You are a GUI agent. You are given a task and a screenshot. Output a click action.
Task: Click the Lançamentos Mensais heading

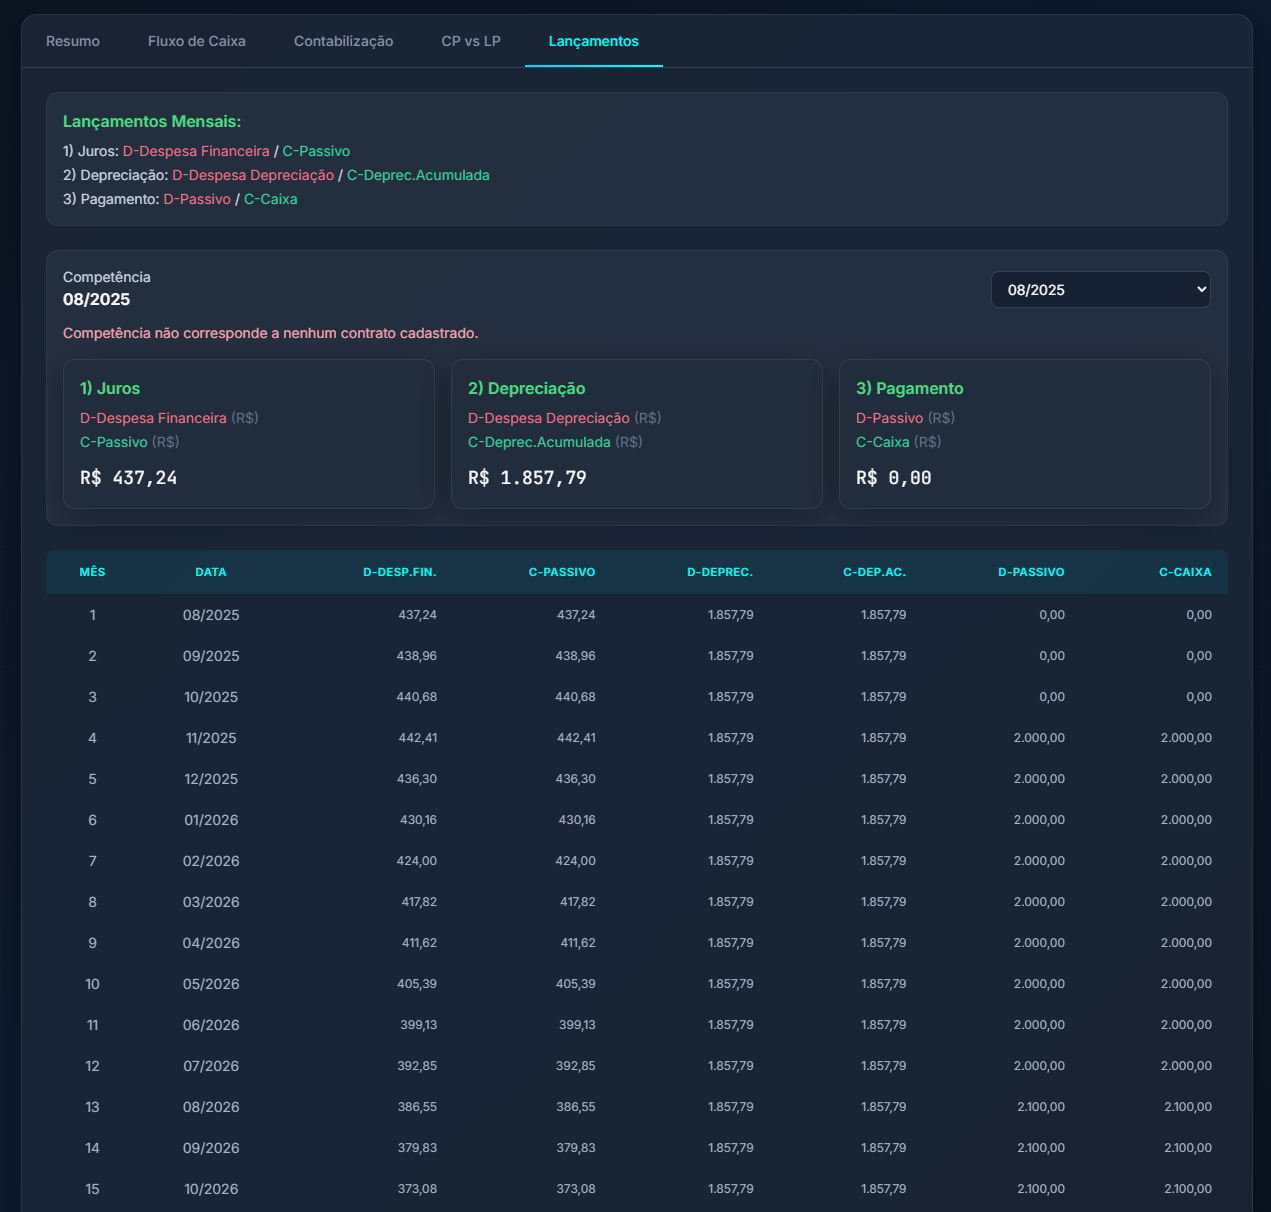[152, 122]
